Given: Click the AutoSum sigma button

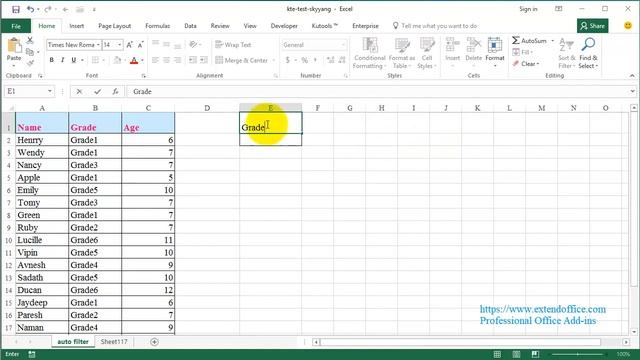Looking at the screenshot, I should click(529, 41).
